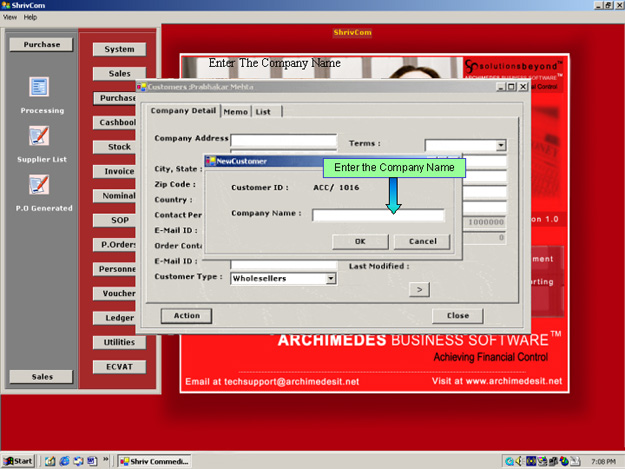The height and width of the screenshot is (469, 625).
Task: Open the Utilities module button
Action: click(119, 342)
